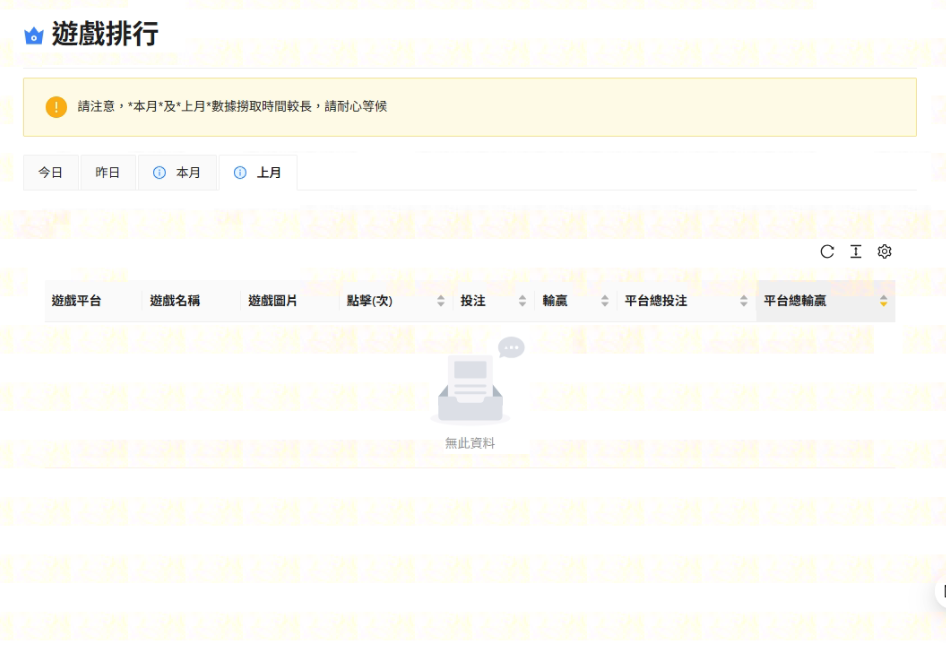Open the row density (column height) icon
The height and width of the screenshot is (652, 946).
click(x=856, y=252)
